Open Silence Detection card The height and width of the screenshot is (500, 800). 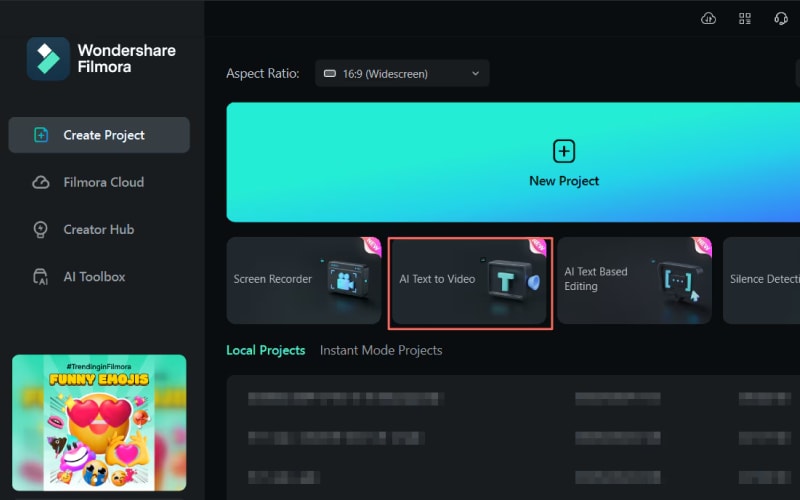coord(761,280)
